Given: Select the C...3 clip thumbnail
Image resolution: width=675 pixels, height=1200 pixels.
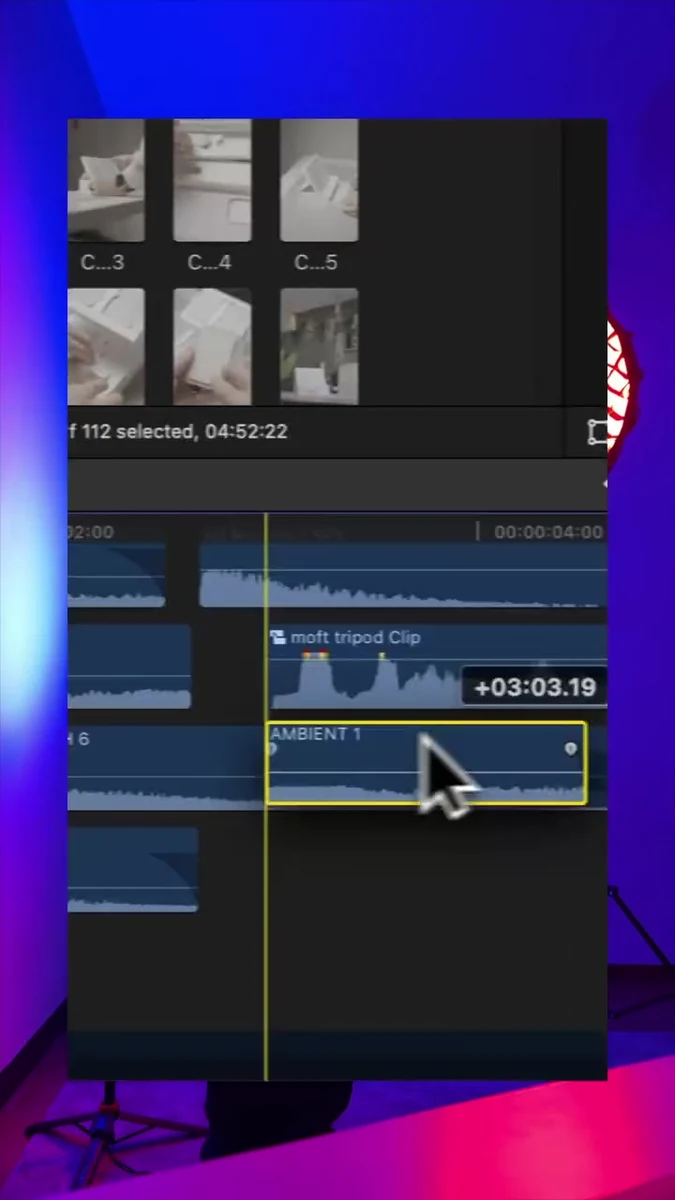Looking at the screenshot, I should tap(106, 180).
